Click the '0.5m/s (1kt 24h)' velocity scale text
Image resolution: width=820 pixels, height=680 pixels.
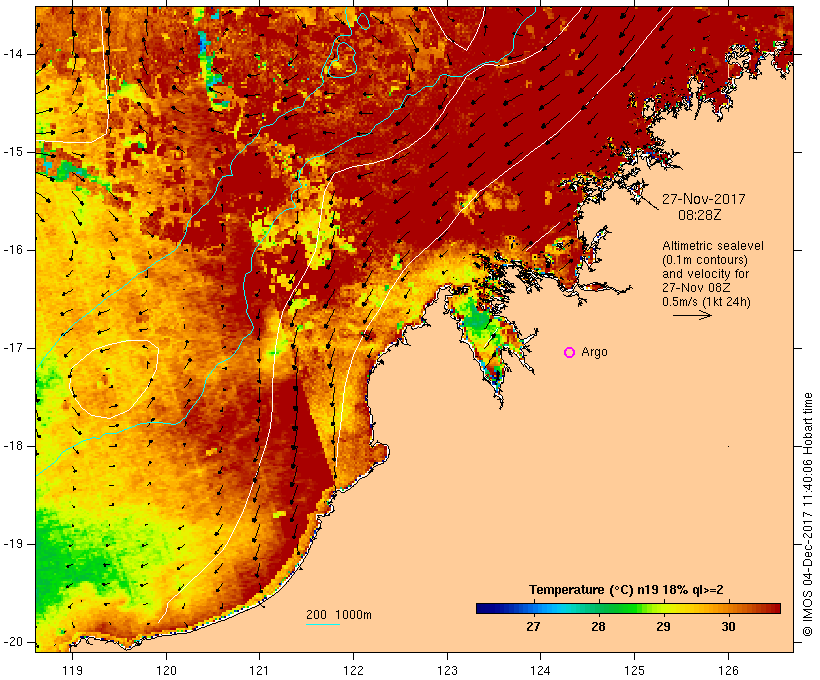coord(706,302)
